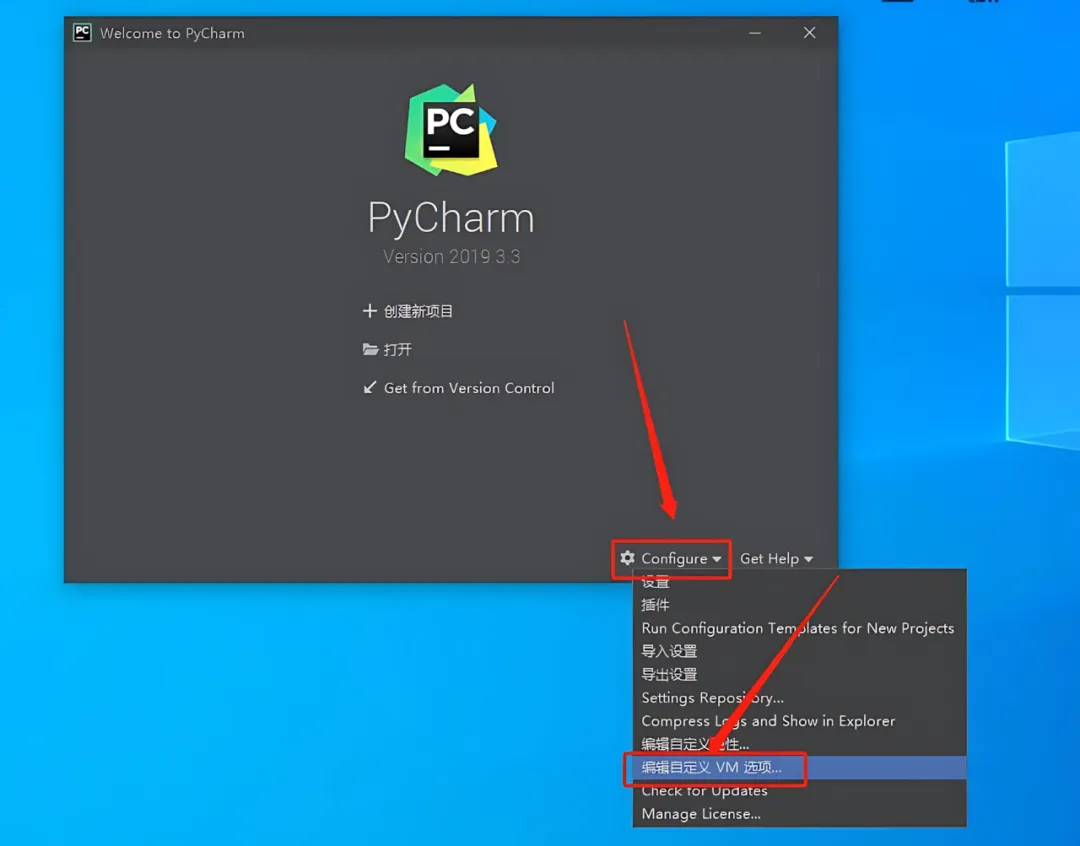Select Compress Logs and Show in Explorer
This screenshot has height=846, width=1080.
tap(799, 721)
